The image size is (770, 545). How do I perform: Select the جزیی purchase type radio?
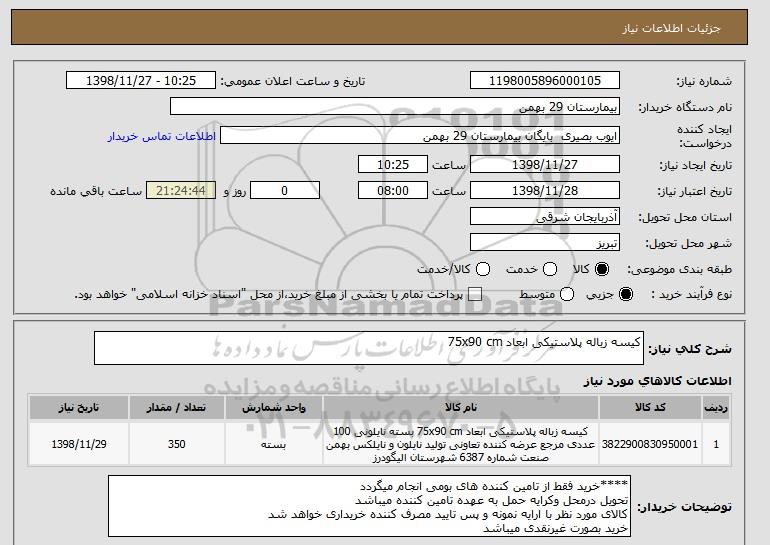[x=626, y=294]
